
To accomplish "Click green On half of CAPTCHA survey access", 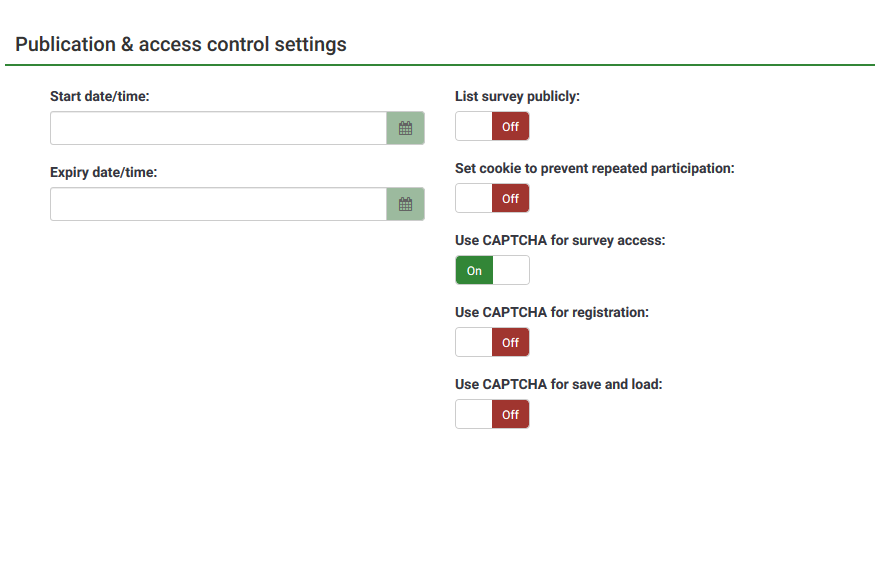I will coord(474,271).
